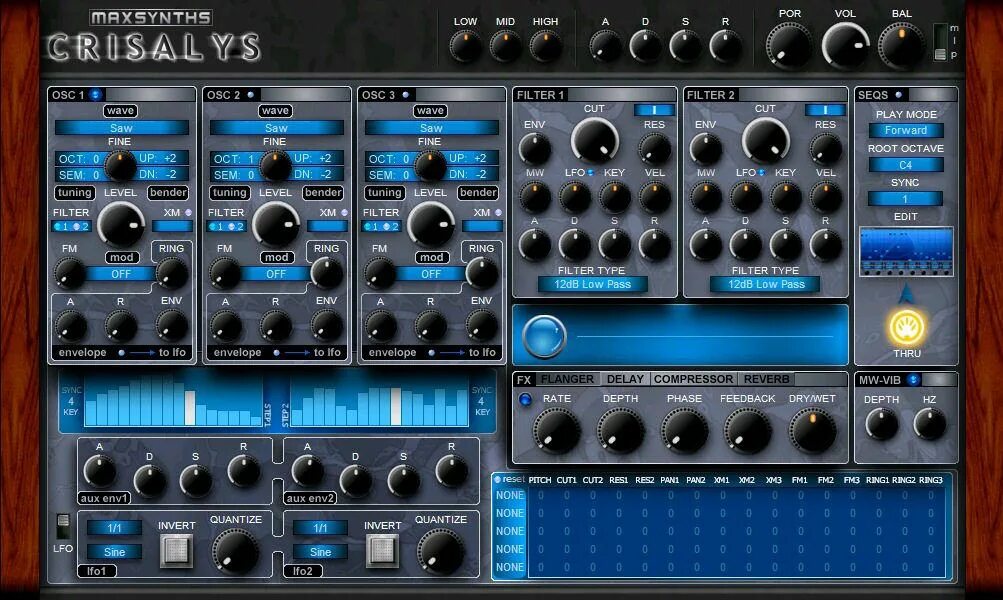Click the aux env1 label button

pos(104,498)
